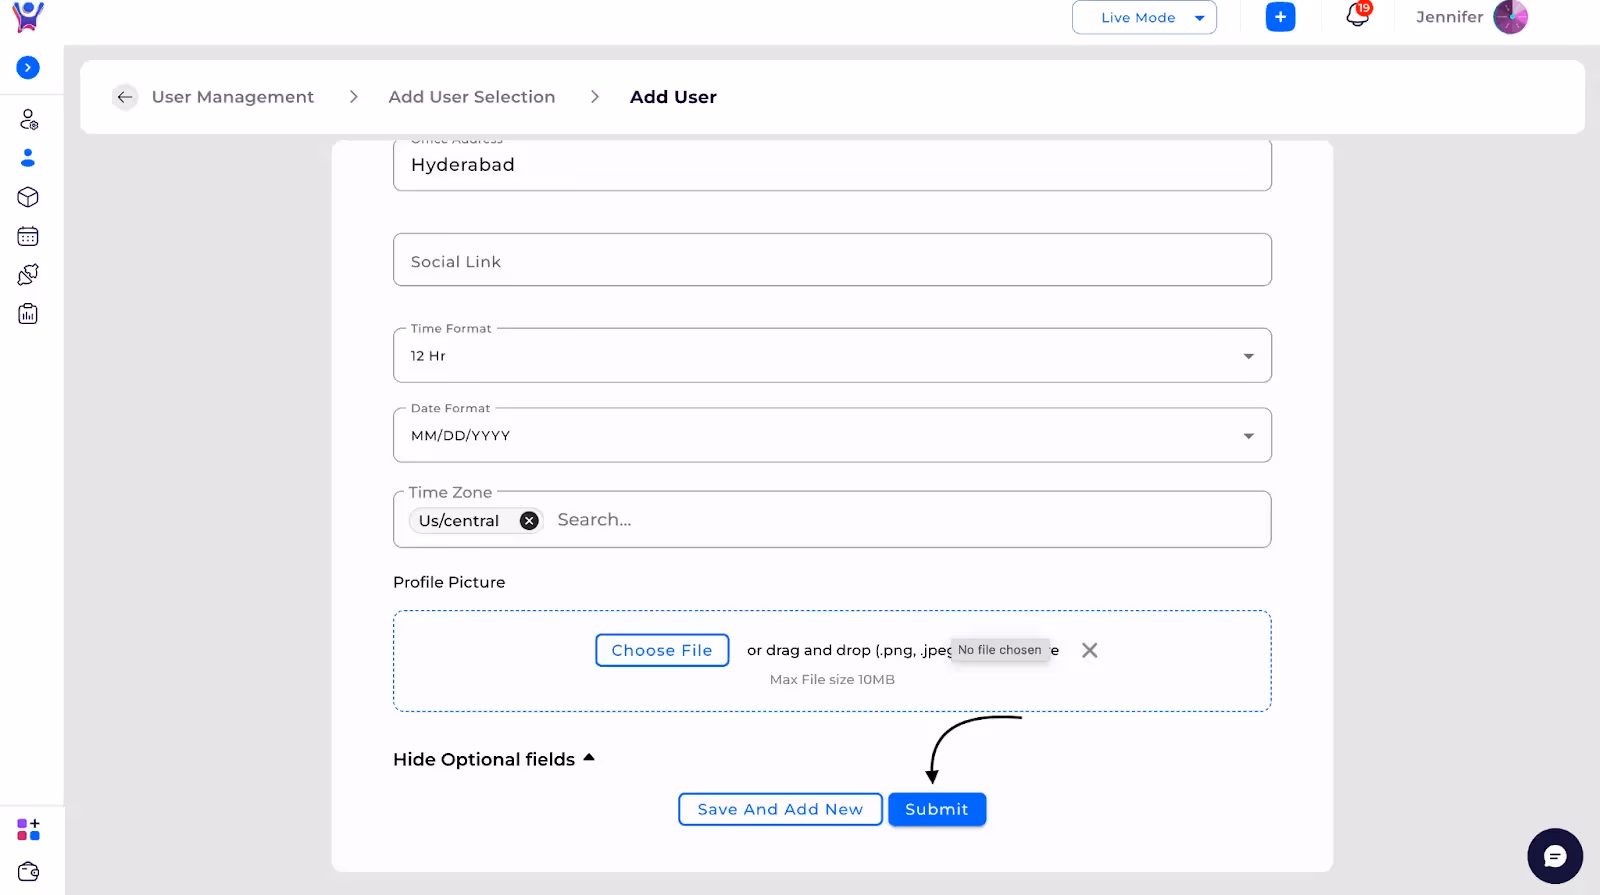Viewport: 1600px width, 895px height.
Task: Open the calendar icon in sidebar
Action: click(x=28, y=236)
